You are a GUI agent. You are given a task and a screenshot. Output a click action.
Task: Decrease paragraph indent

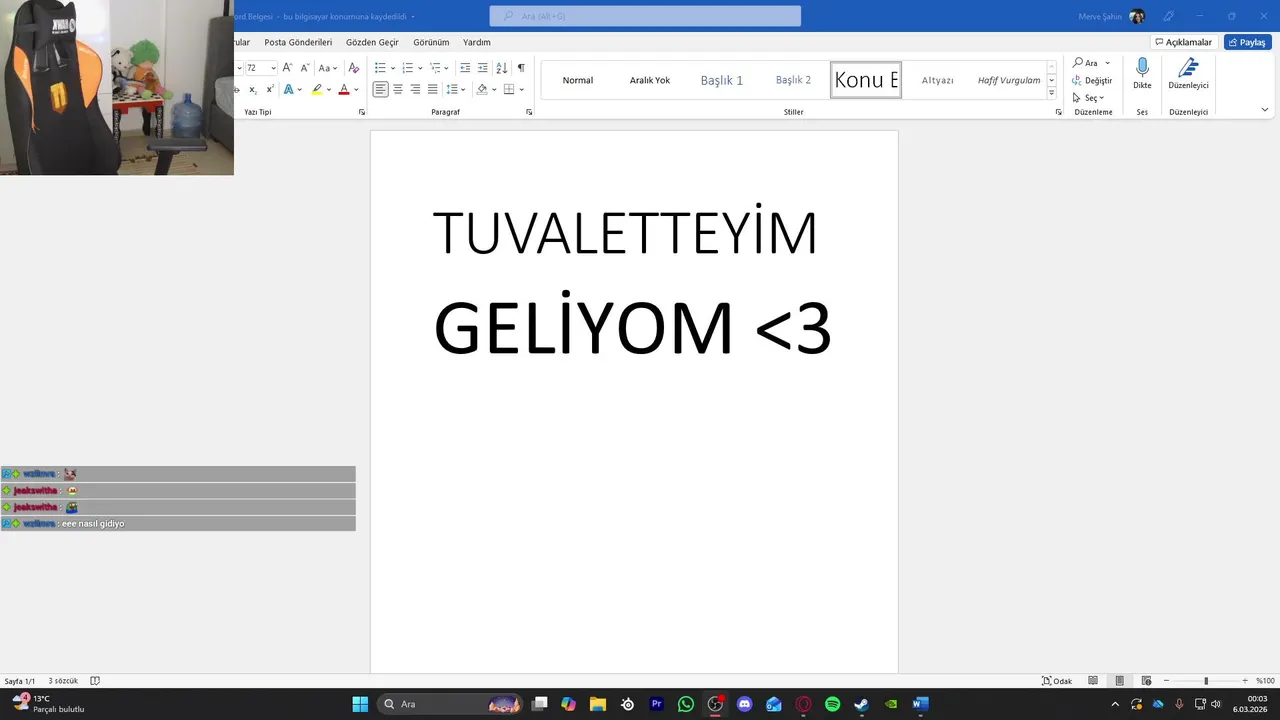coord(465,68)
